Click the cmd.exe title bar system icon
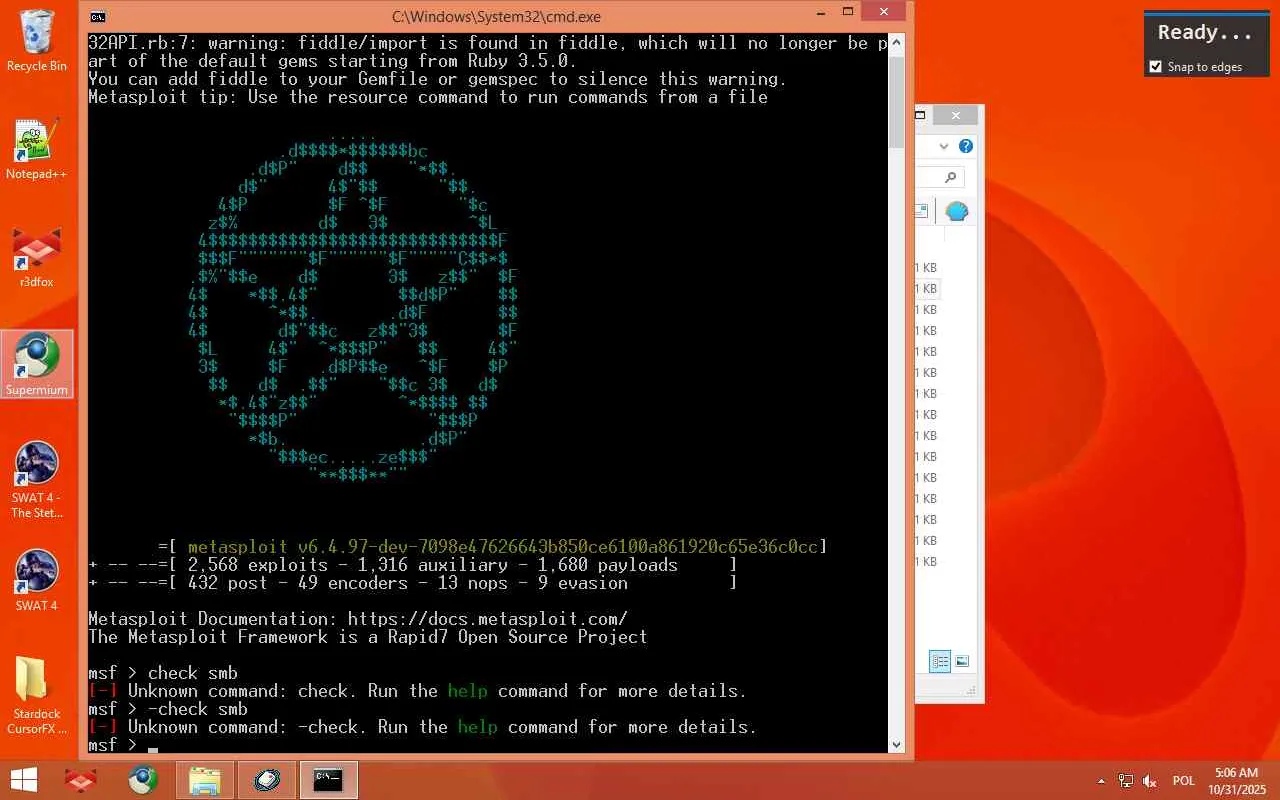 [x=98, y=16]
